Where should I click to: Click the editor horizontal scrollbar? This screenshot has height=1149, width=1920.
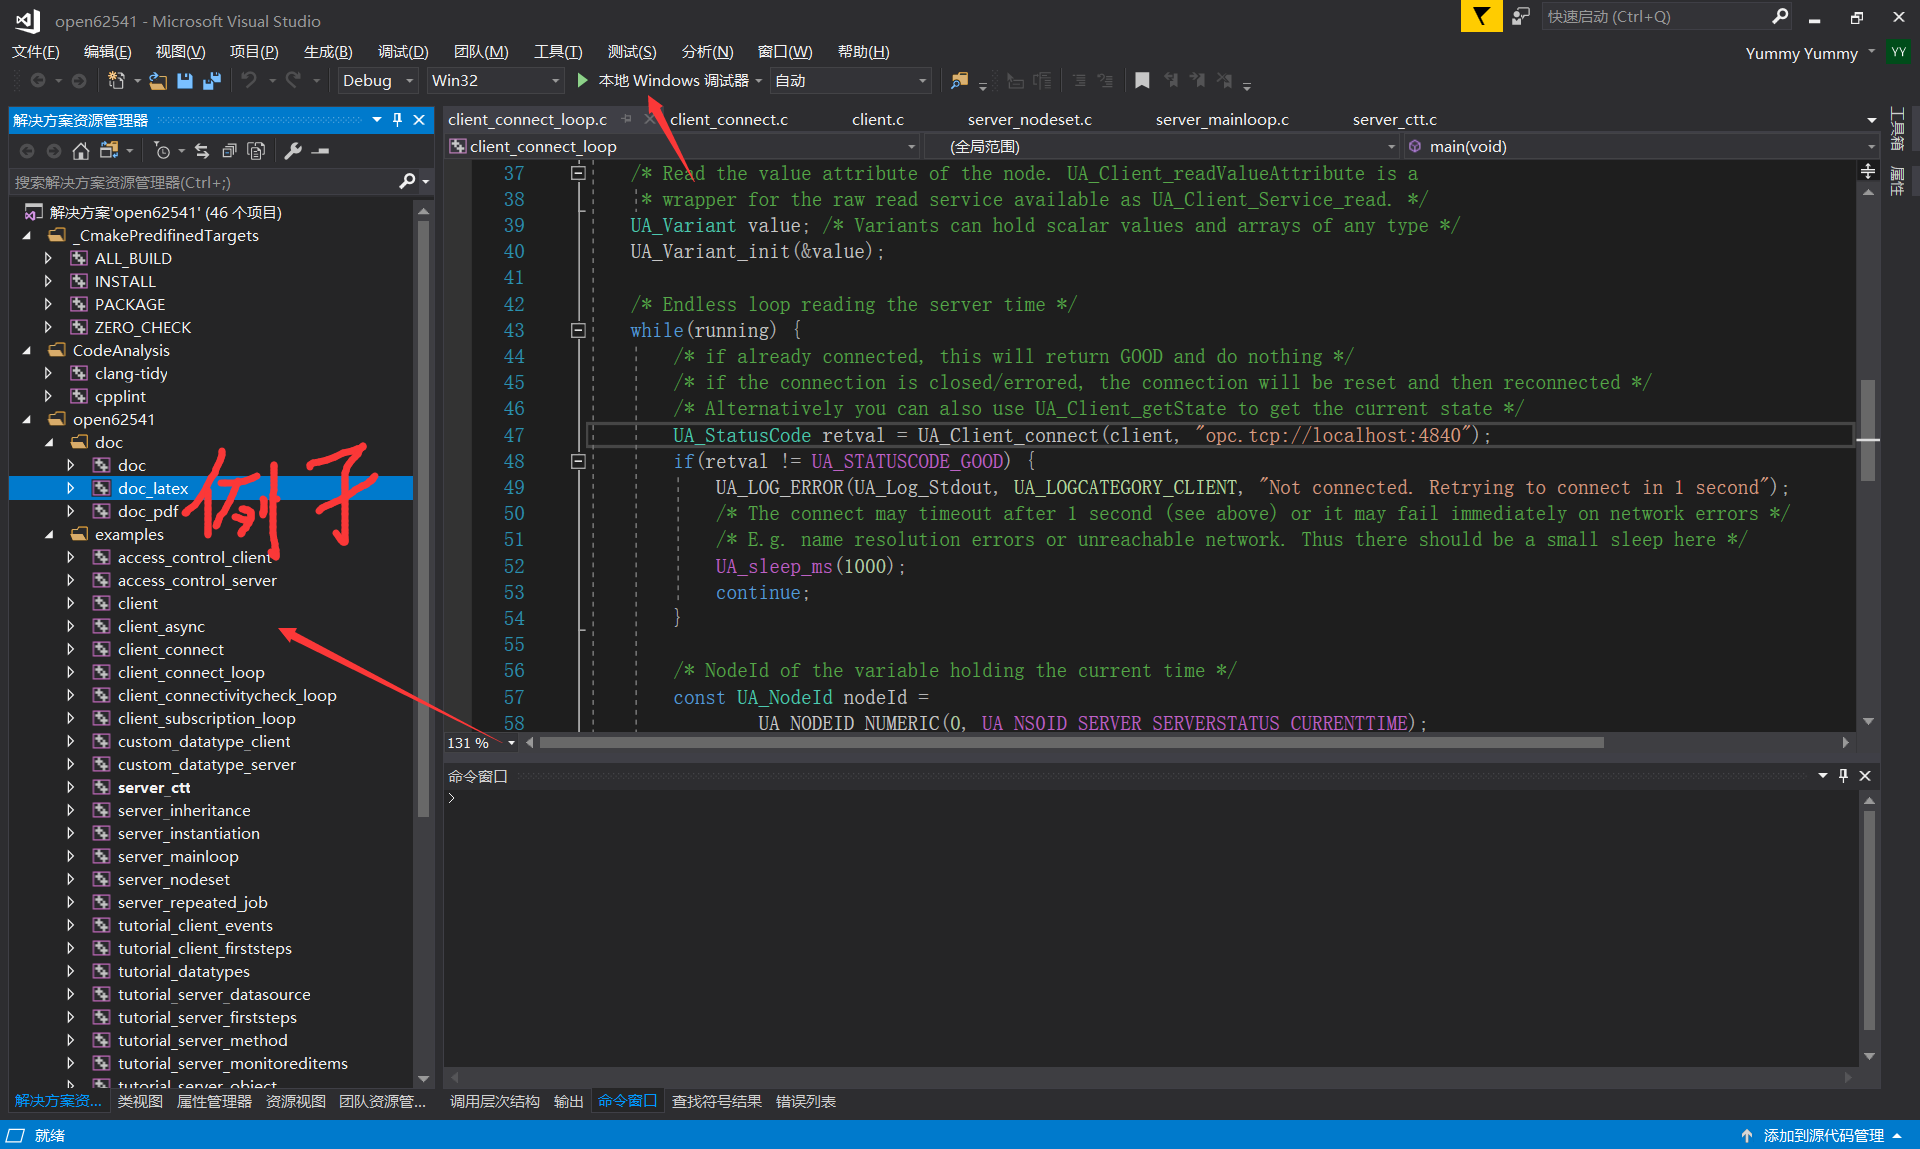click(1070, 743)
